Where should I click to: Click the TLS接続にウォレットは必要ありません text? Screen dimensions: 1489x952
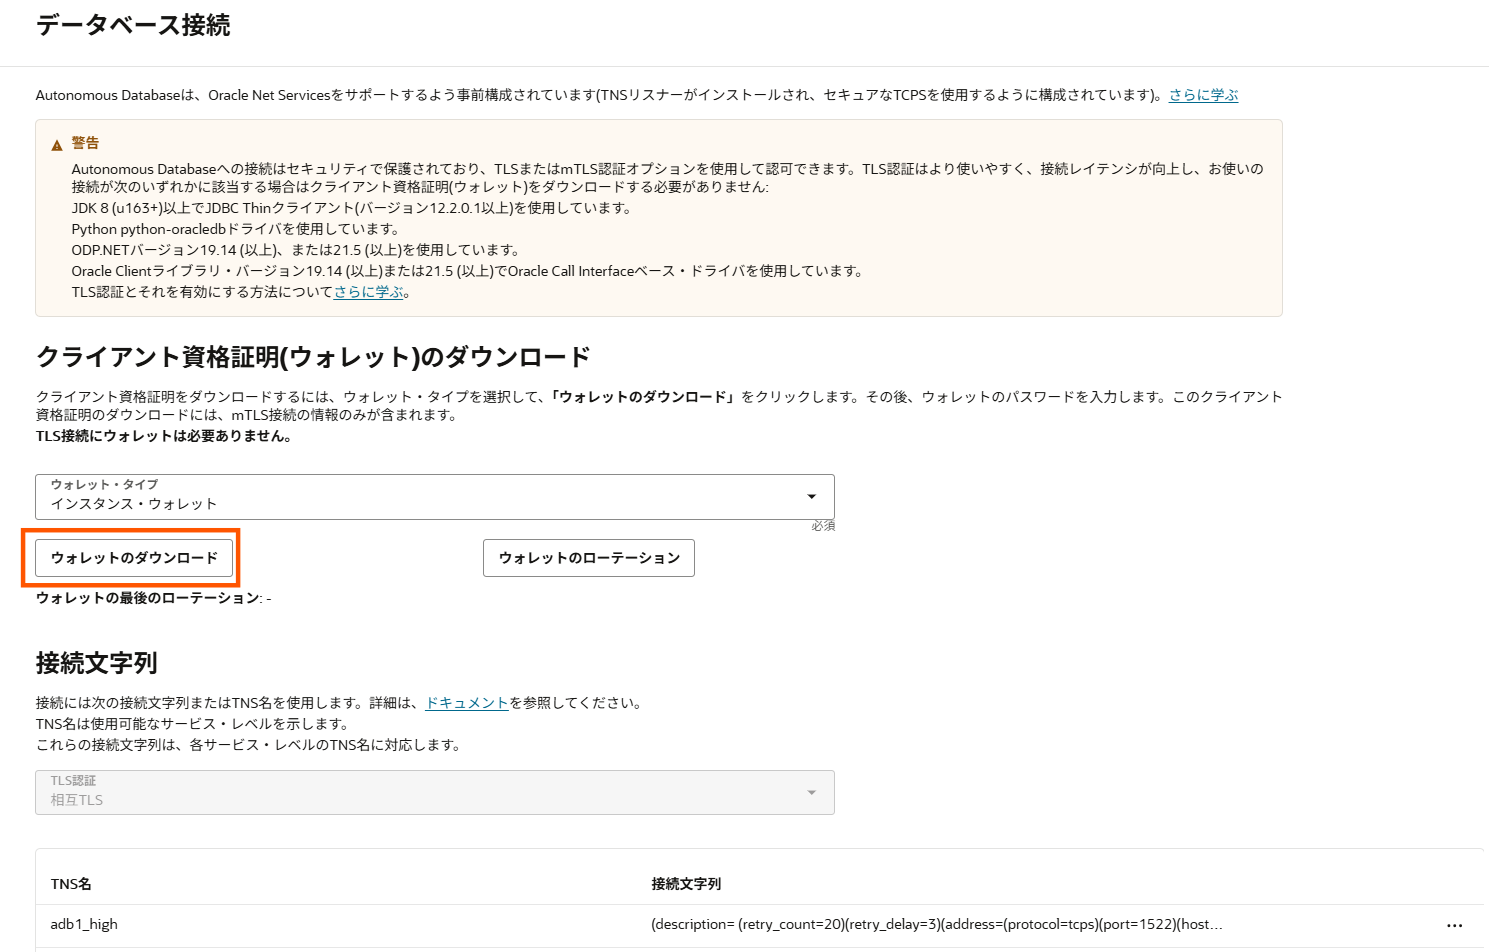[x=164, y=436]
